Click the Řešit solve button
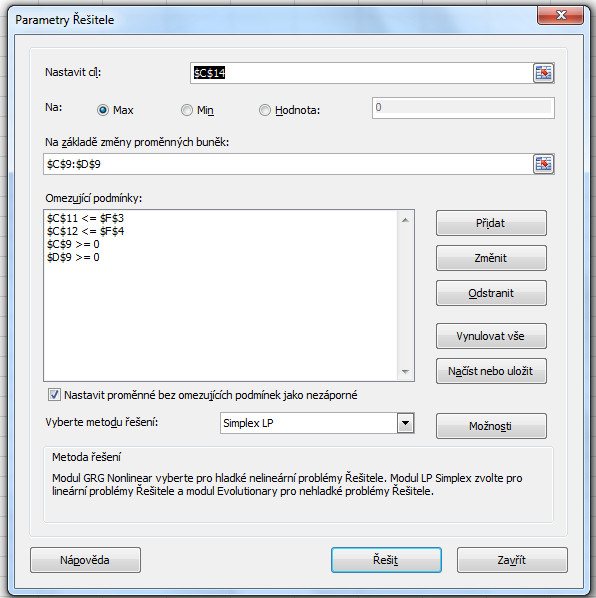 [386, 560]
